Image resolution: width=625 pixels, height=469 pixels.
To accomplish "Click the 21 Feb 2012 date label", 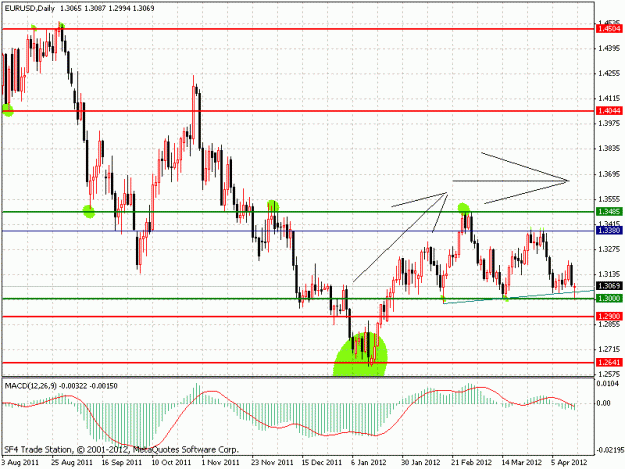I will click(472, 462).
